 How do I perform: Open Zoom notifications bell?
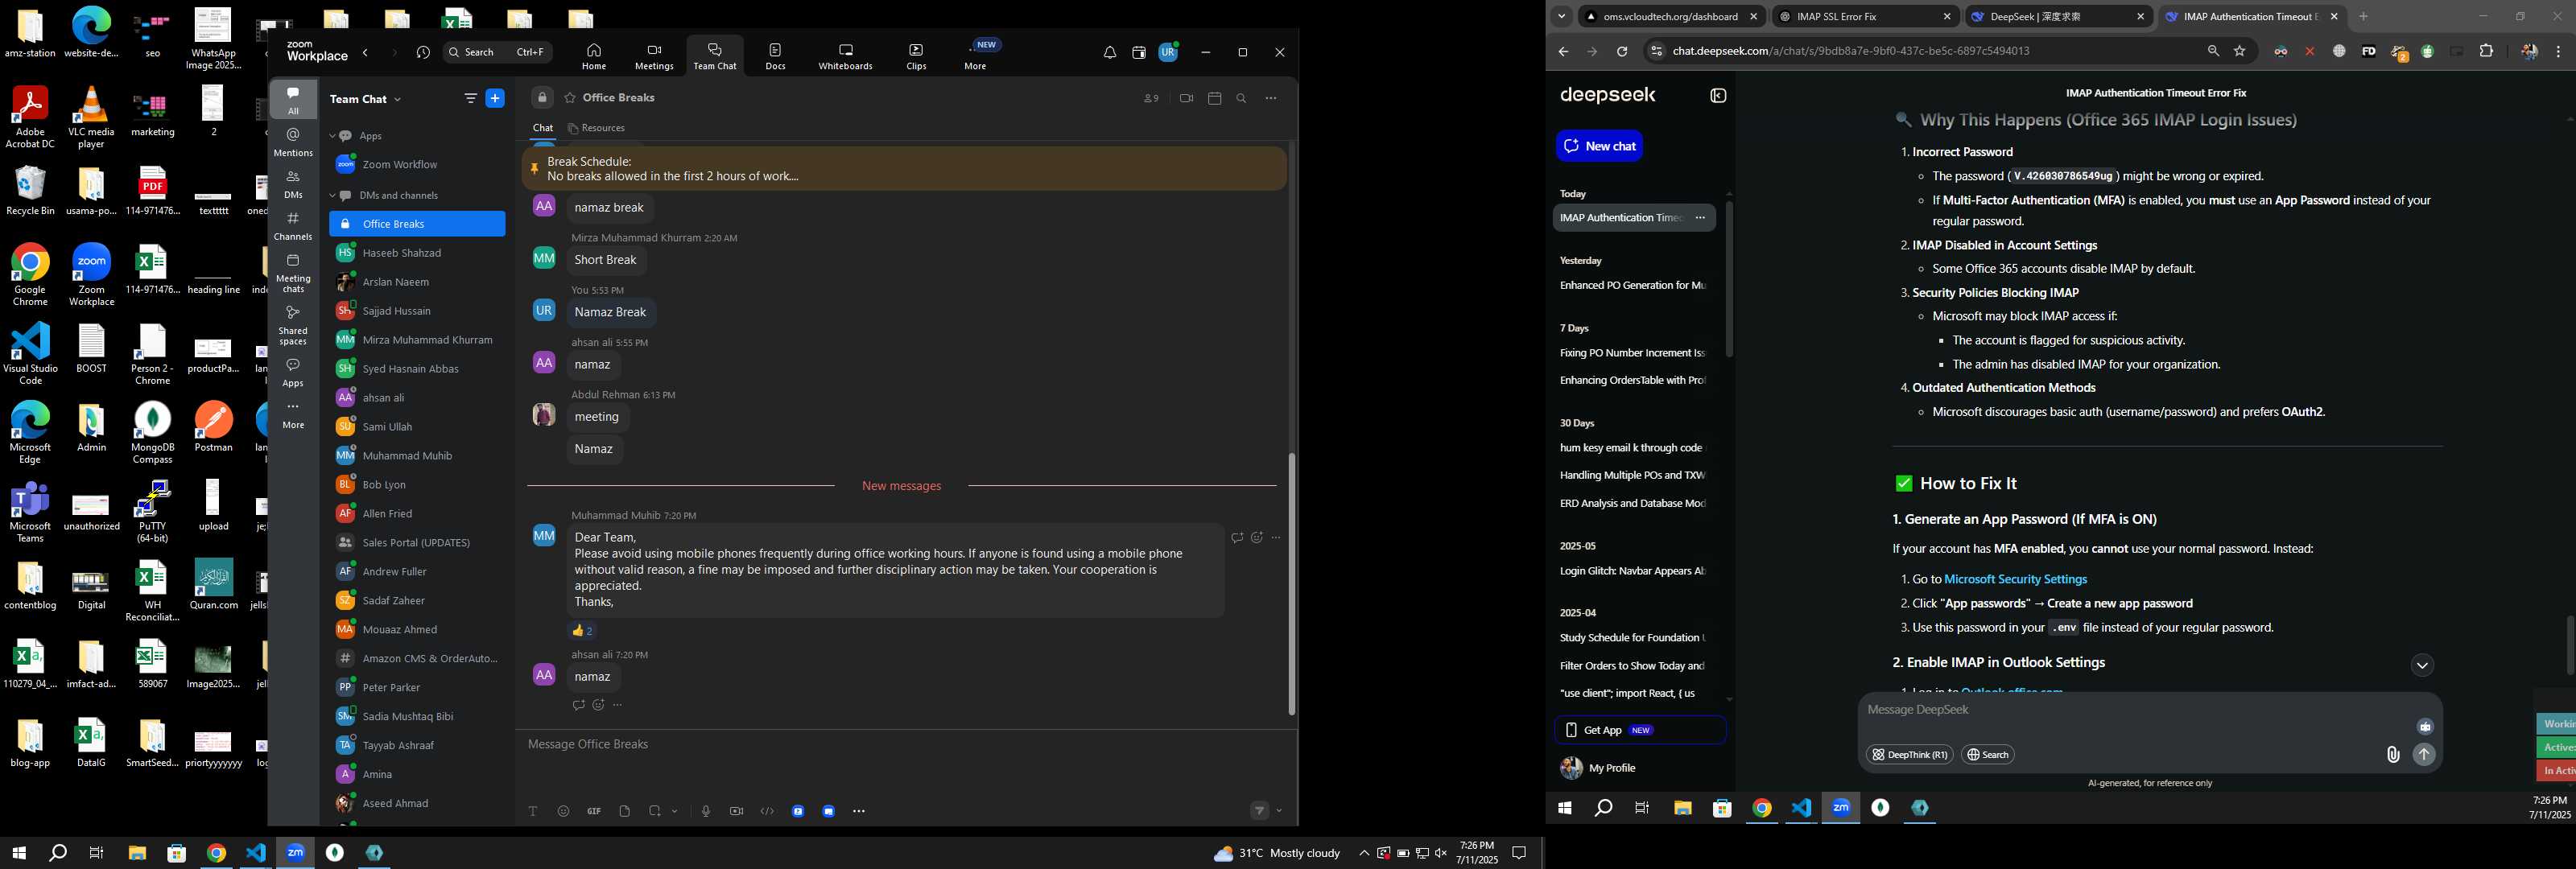tap(1109, 52)
